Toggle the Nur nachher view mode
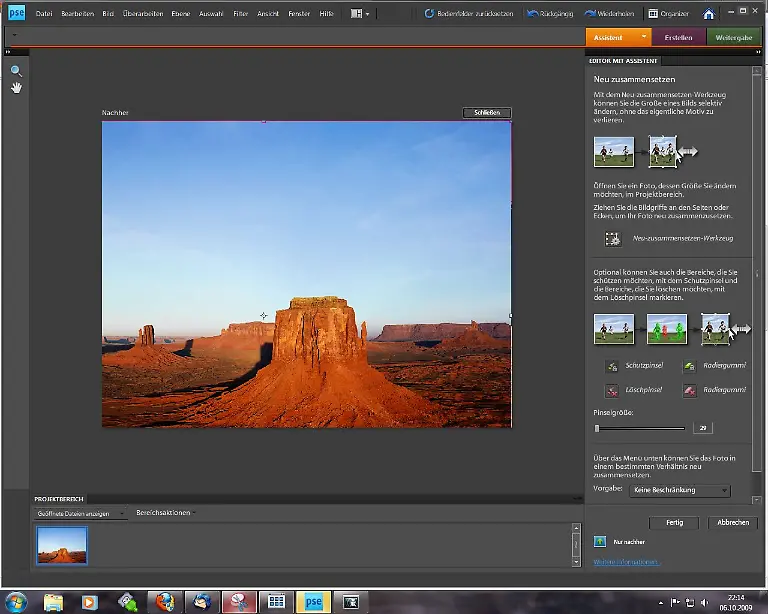Screen dimensions: 768x614 coord(600,541)
